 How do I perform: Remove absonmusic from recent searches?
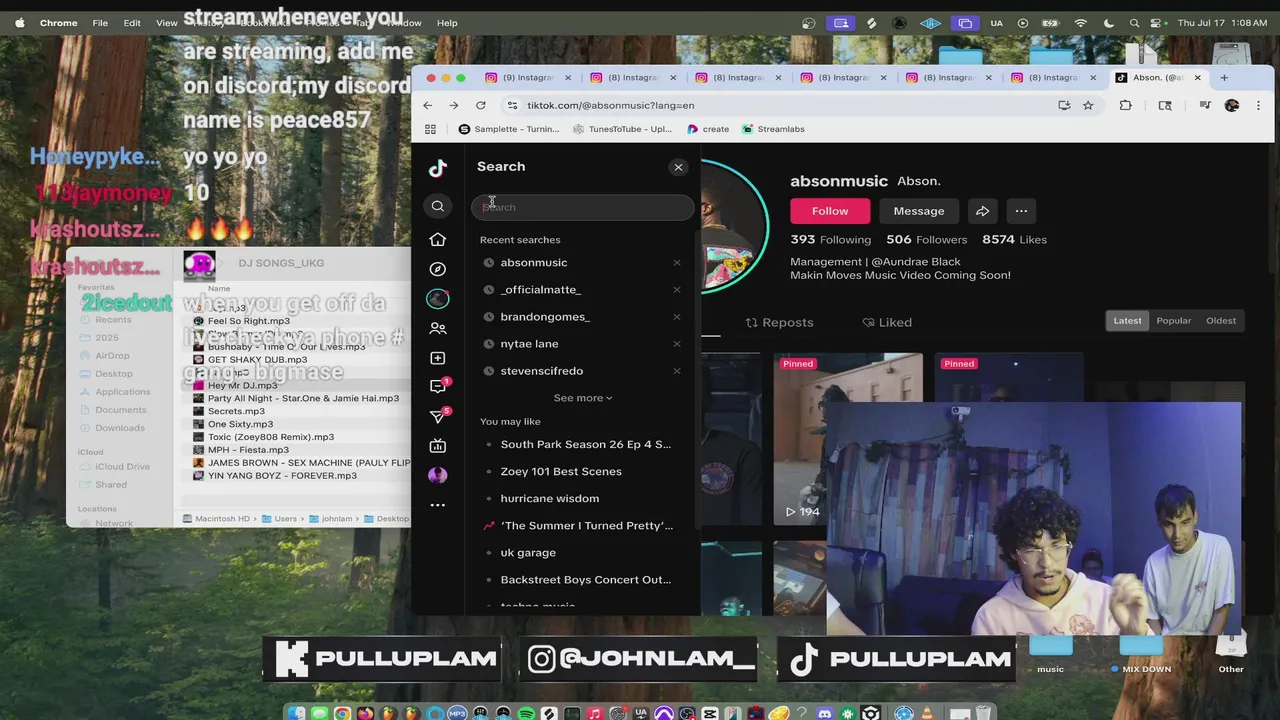[x=677, y=263]
